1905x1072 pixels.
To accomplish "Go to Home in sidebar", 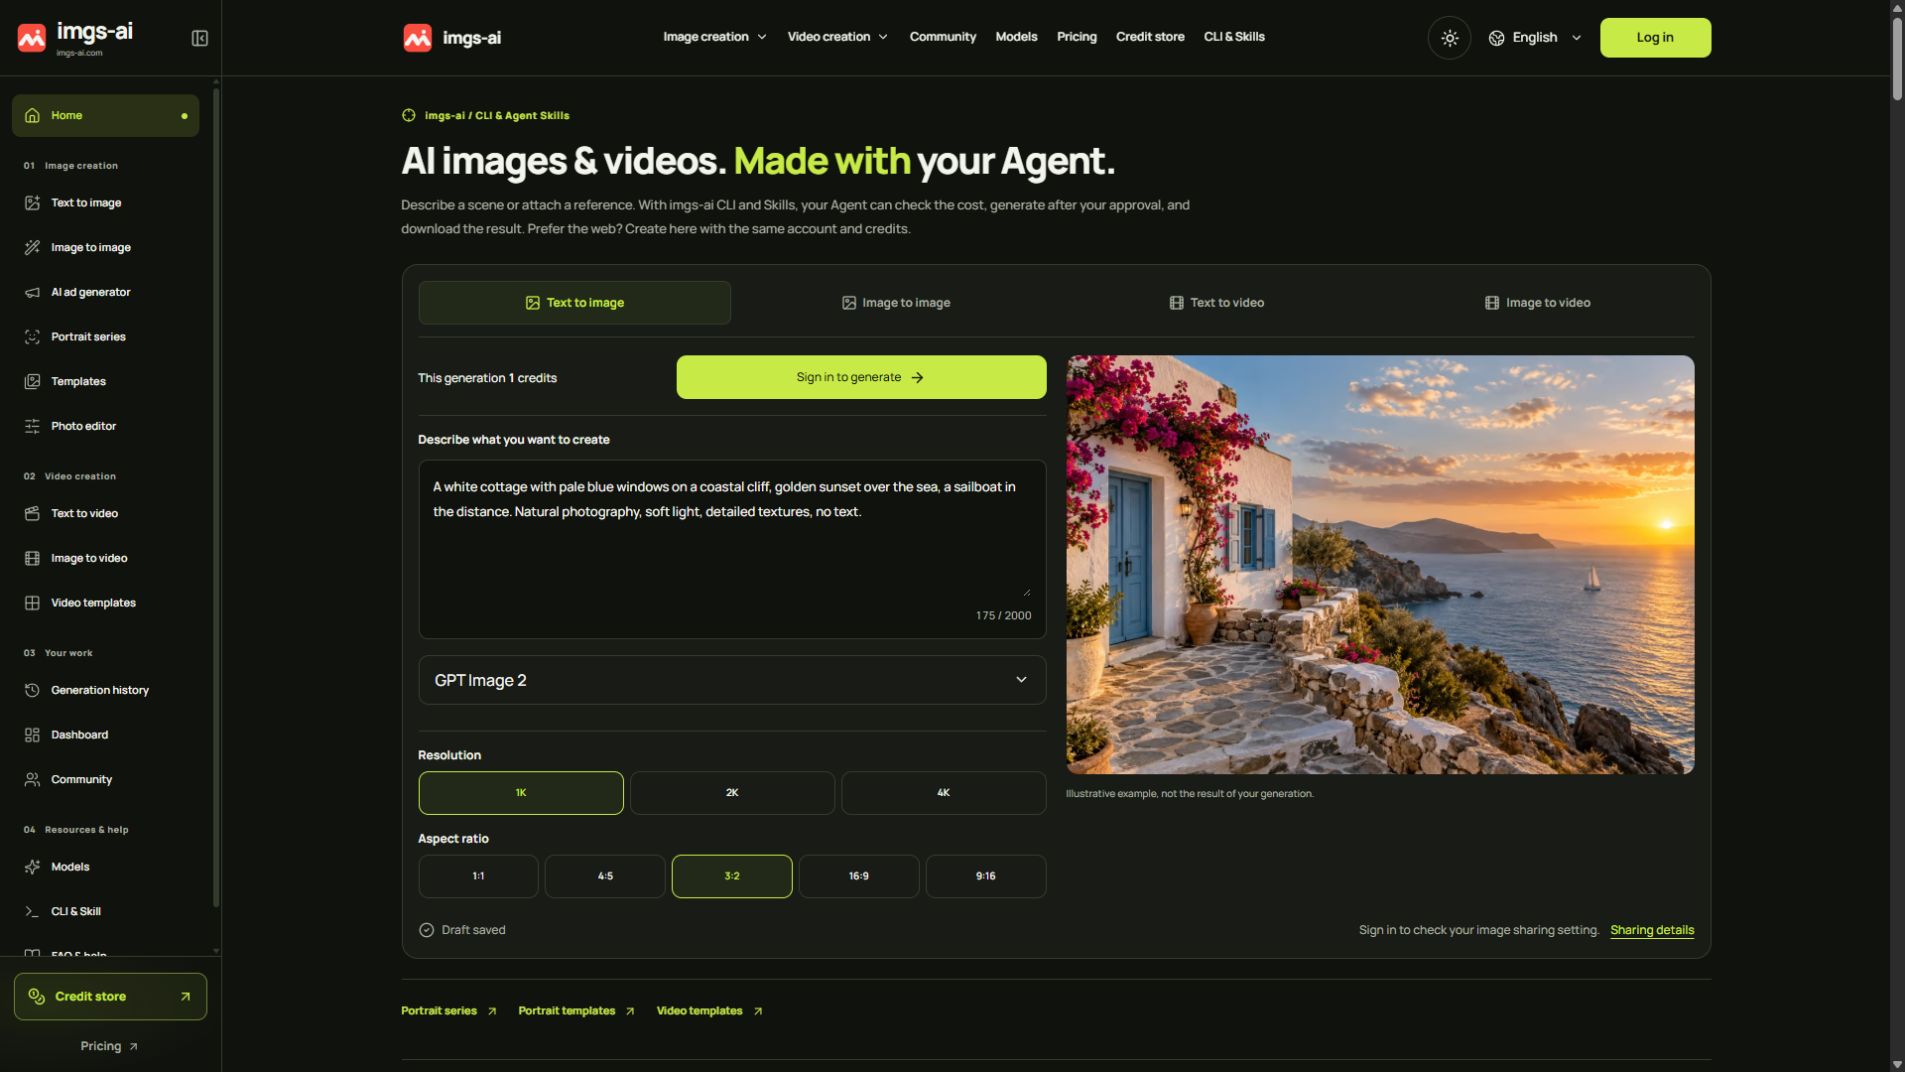I will [105, 116].
